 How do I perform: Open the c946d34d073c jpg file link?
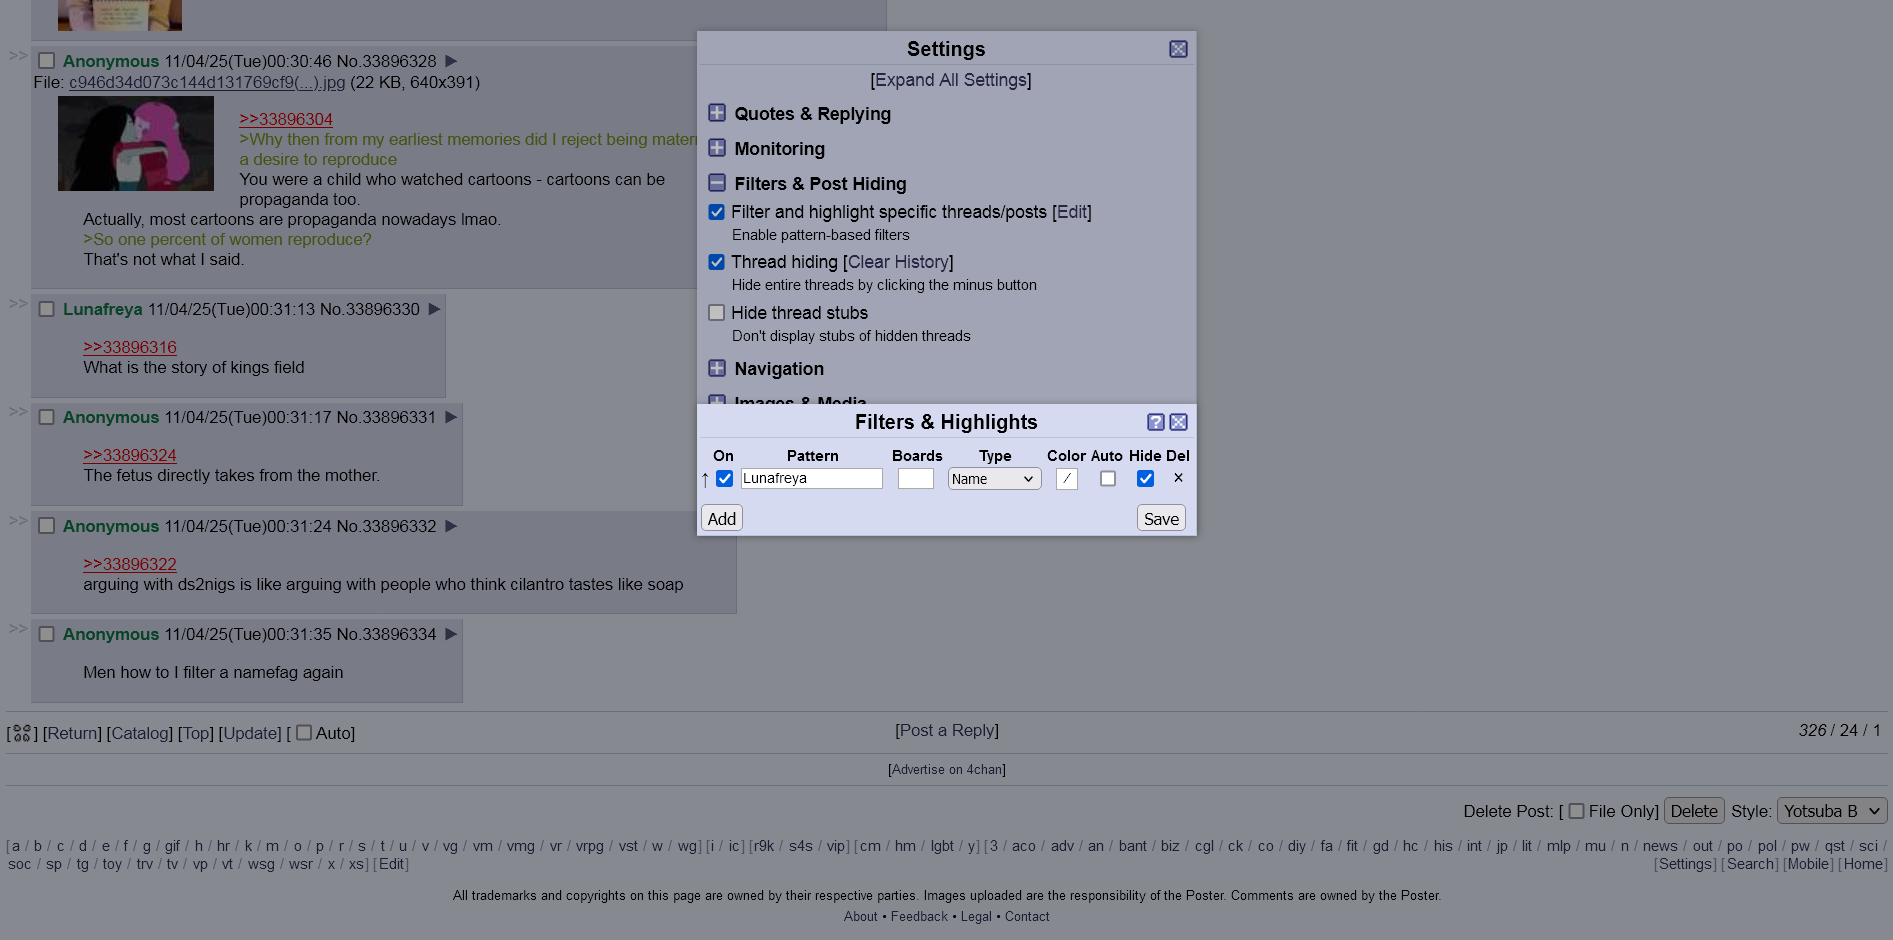click(x=207, y=82)
